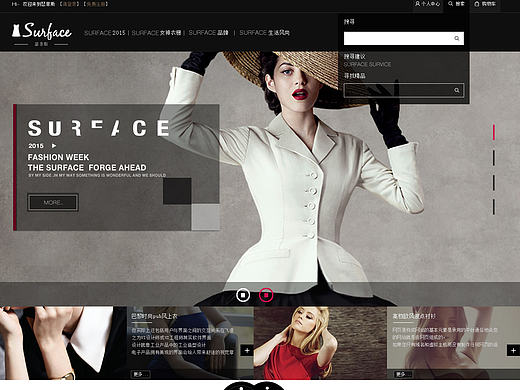Focus the dark lower search input field
Image resolution: width=520 pixels, height=390 pixels.
pos(404,90)
